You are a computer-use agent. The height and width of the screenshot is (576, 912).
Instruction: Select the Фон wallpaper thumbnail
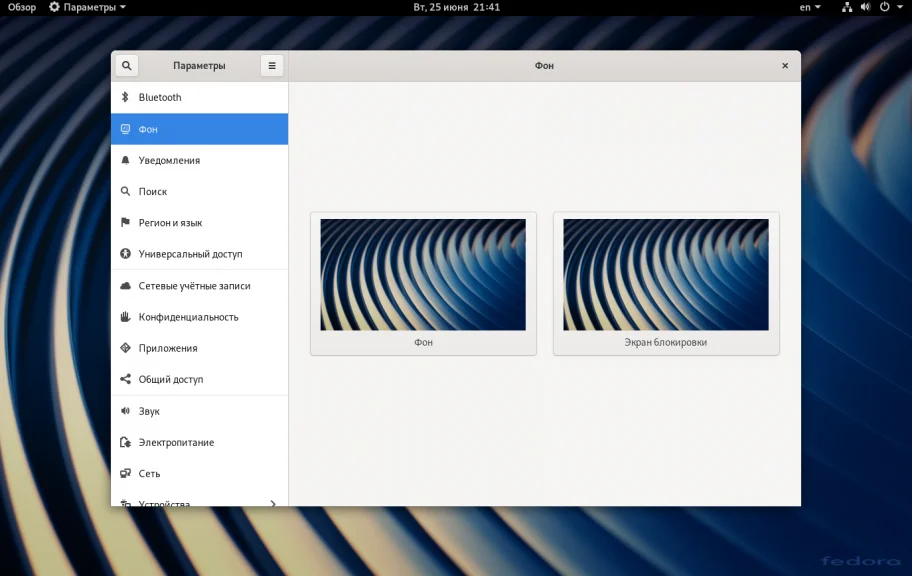tap(423, 276)
